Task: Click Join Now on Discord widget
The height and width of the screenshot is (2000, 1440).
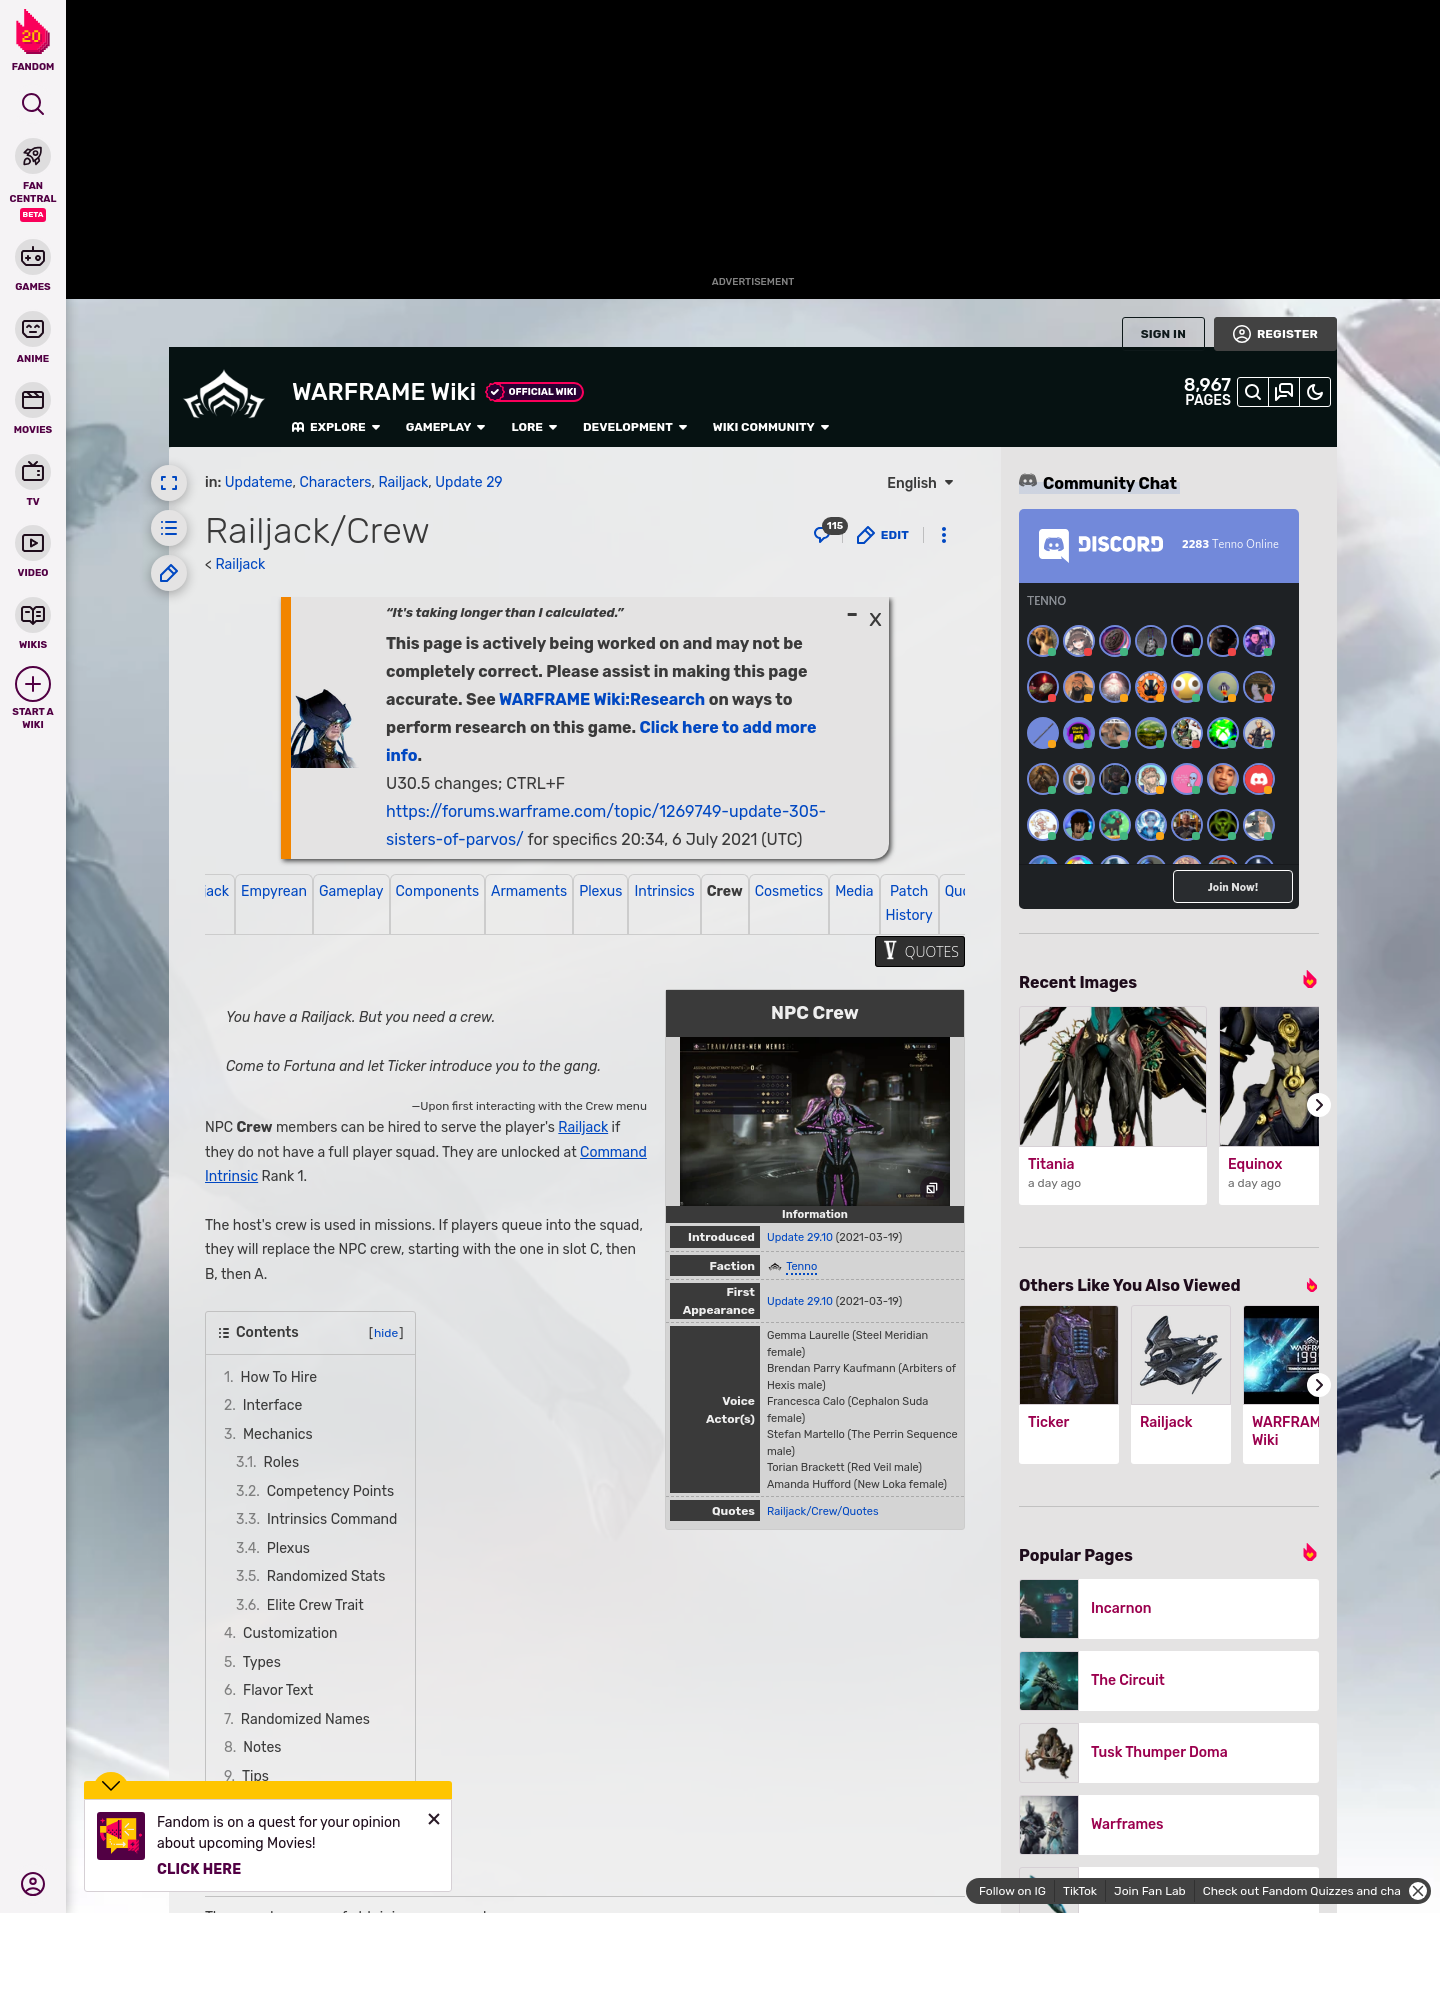Action: [1233, 887]
